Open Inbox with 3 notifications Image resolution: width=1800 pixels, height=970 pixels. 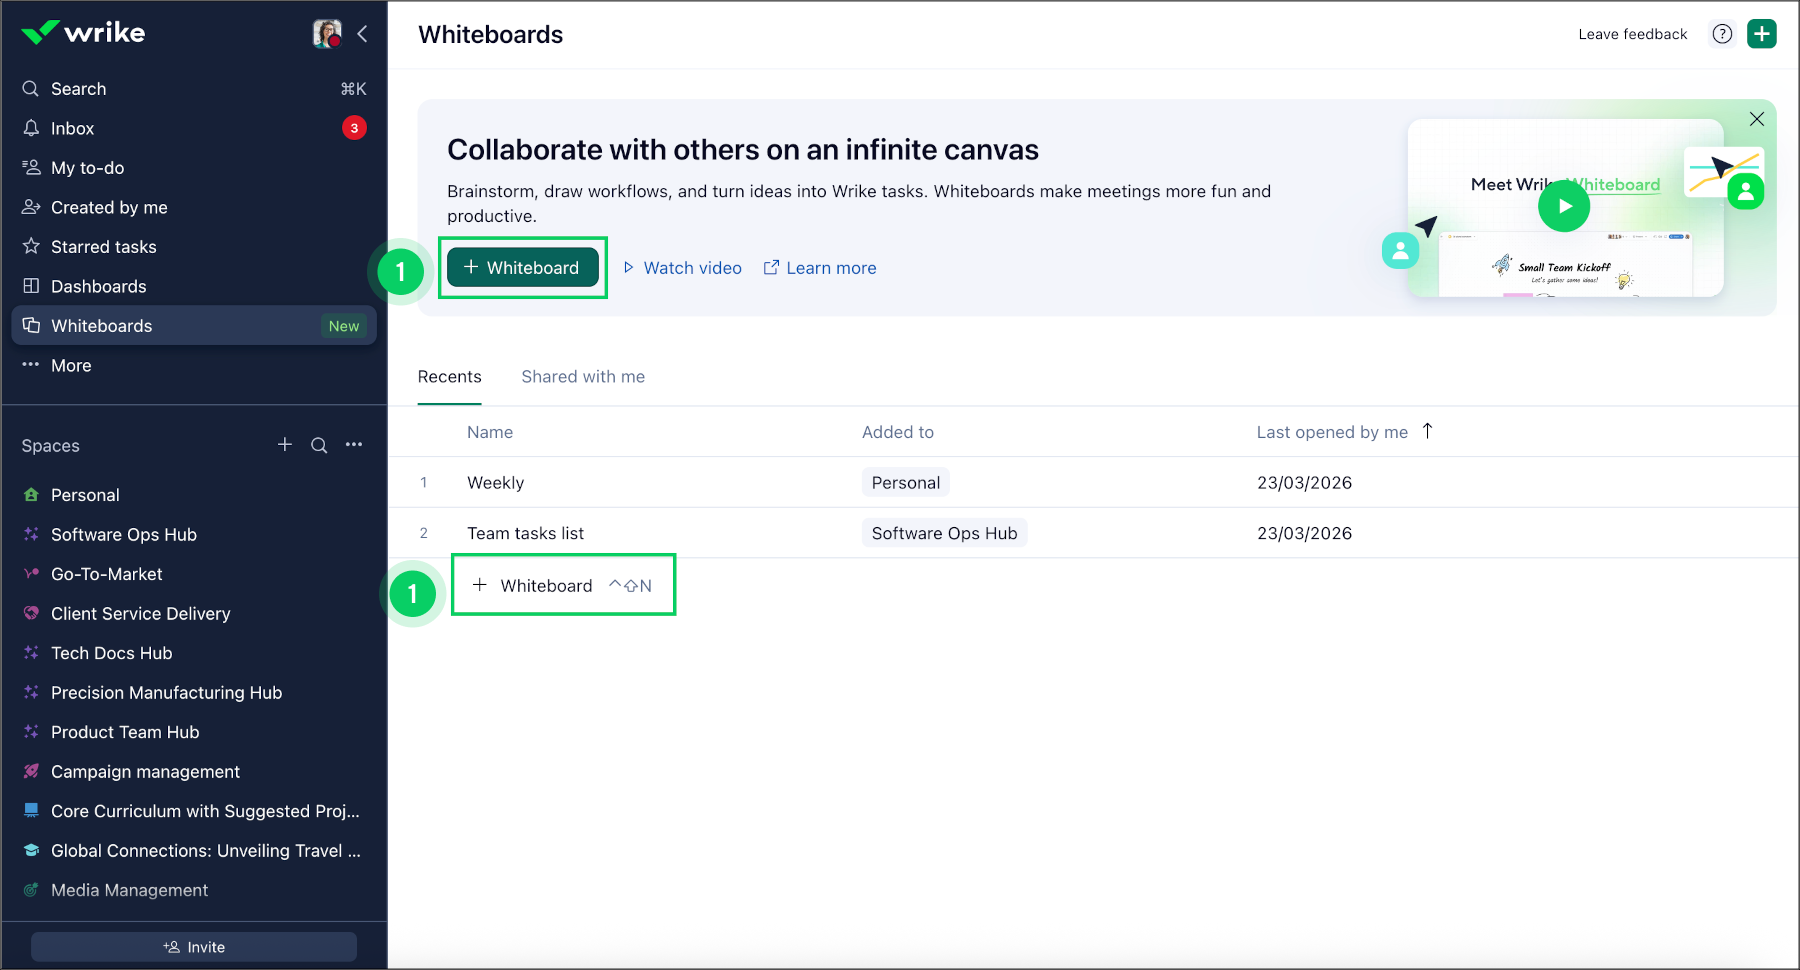pos(73,128)
